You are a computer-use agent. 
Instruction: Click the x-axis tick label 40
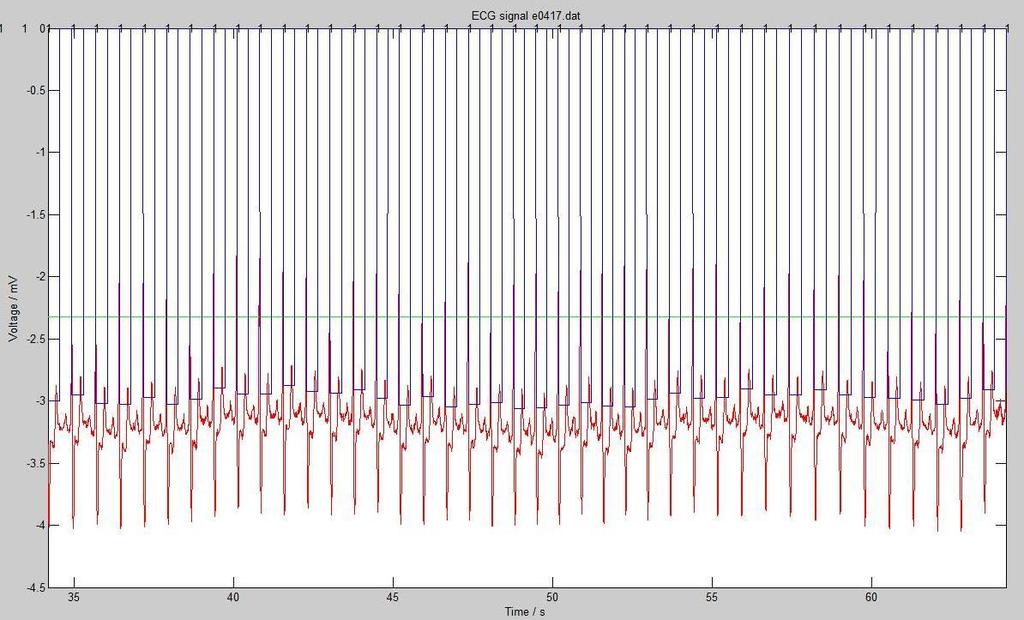[234, 598]
